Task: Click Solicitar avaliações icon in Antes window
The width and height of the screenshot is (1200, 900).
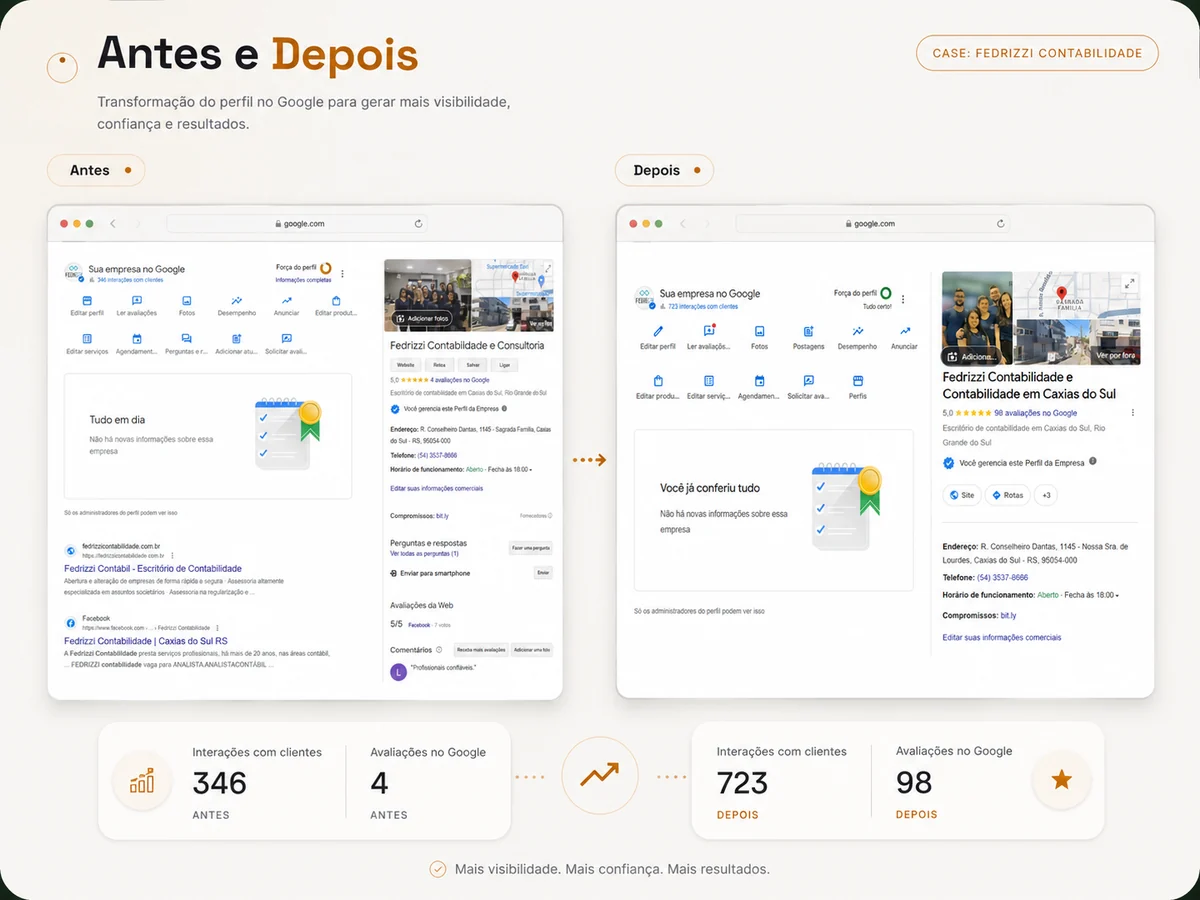Action: pyautogui.click(x=287, y=339)
